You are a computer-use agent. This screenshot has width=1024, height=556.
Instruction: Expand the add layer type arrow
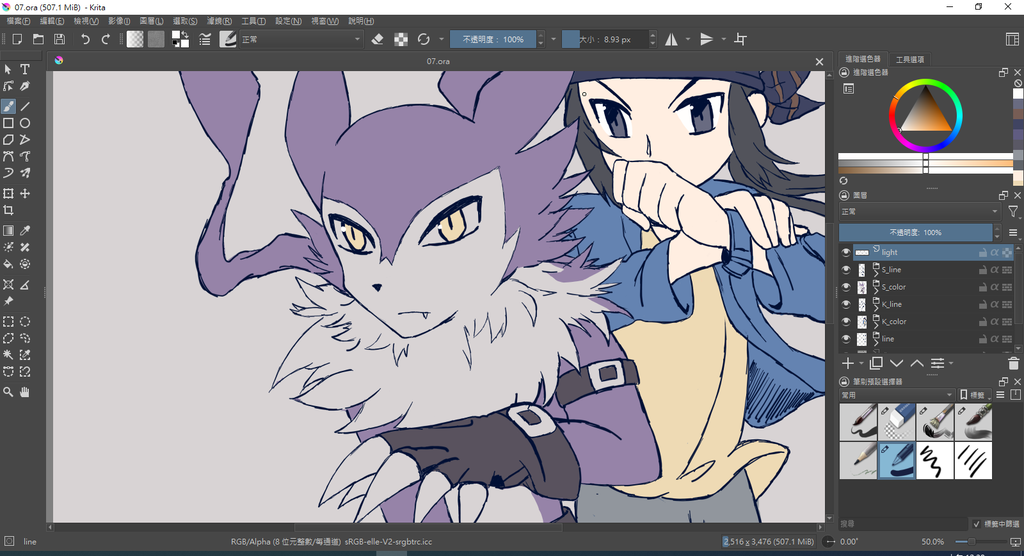click(861, 363)
